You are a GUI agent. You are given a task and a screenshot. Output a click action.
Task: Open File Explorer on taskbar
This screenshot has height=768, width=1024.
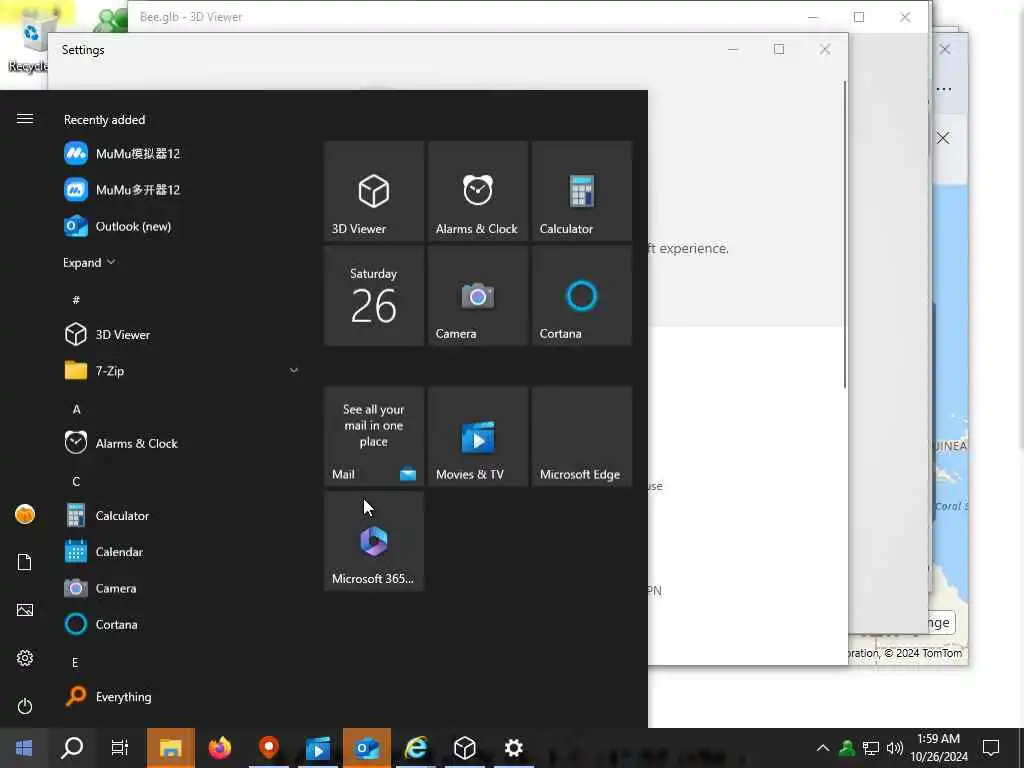point(170,748)
